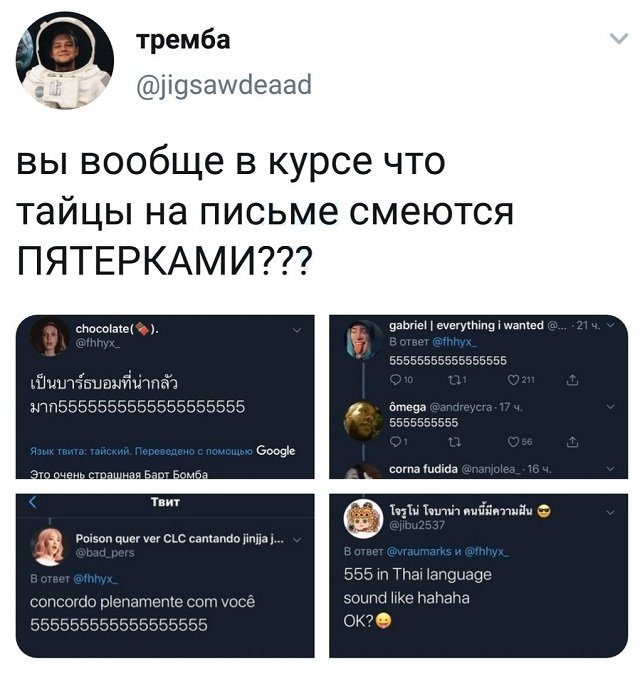Click the reply icon under gabriel's tweet
Image resolution: width=640 pixels, height=676 pixels.
(395, 380)
